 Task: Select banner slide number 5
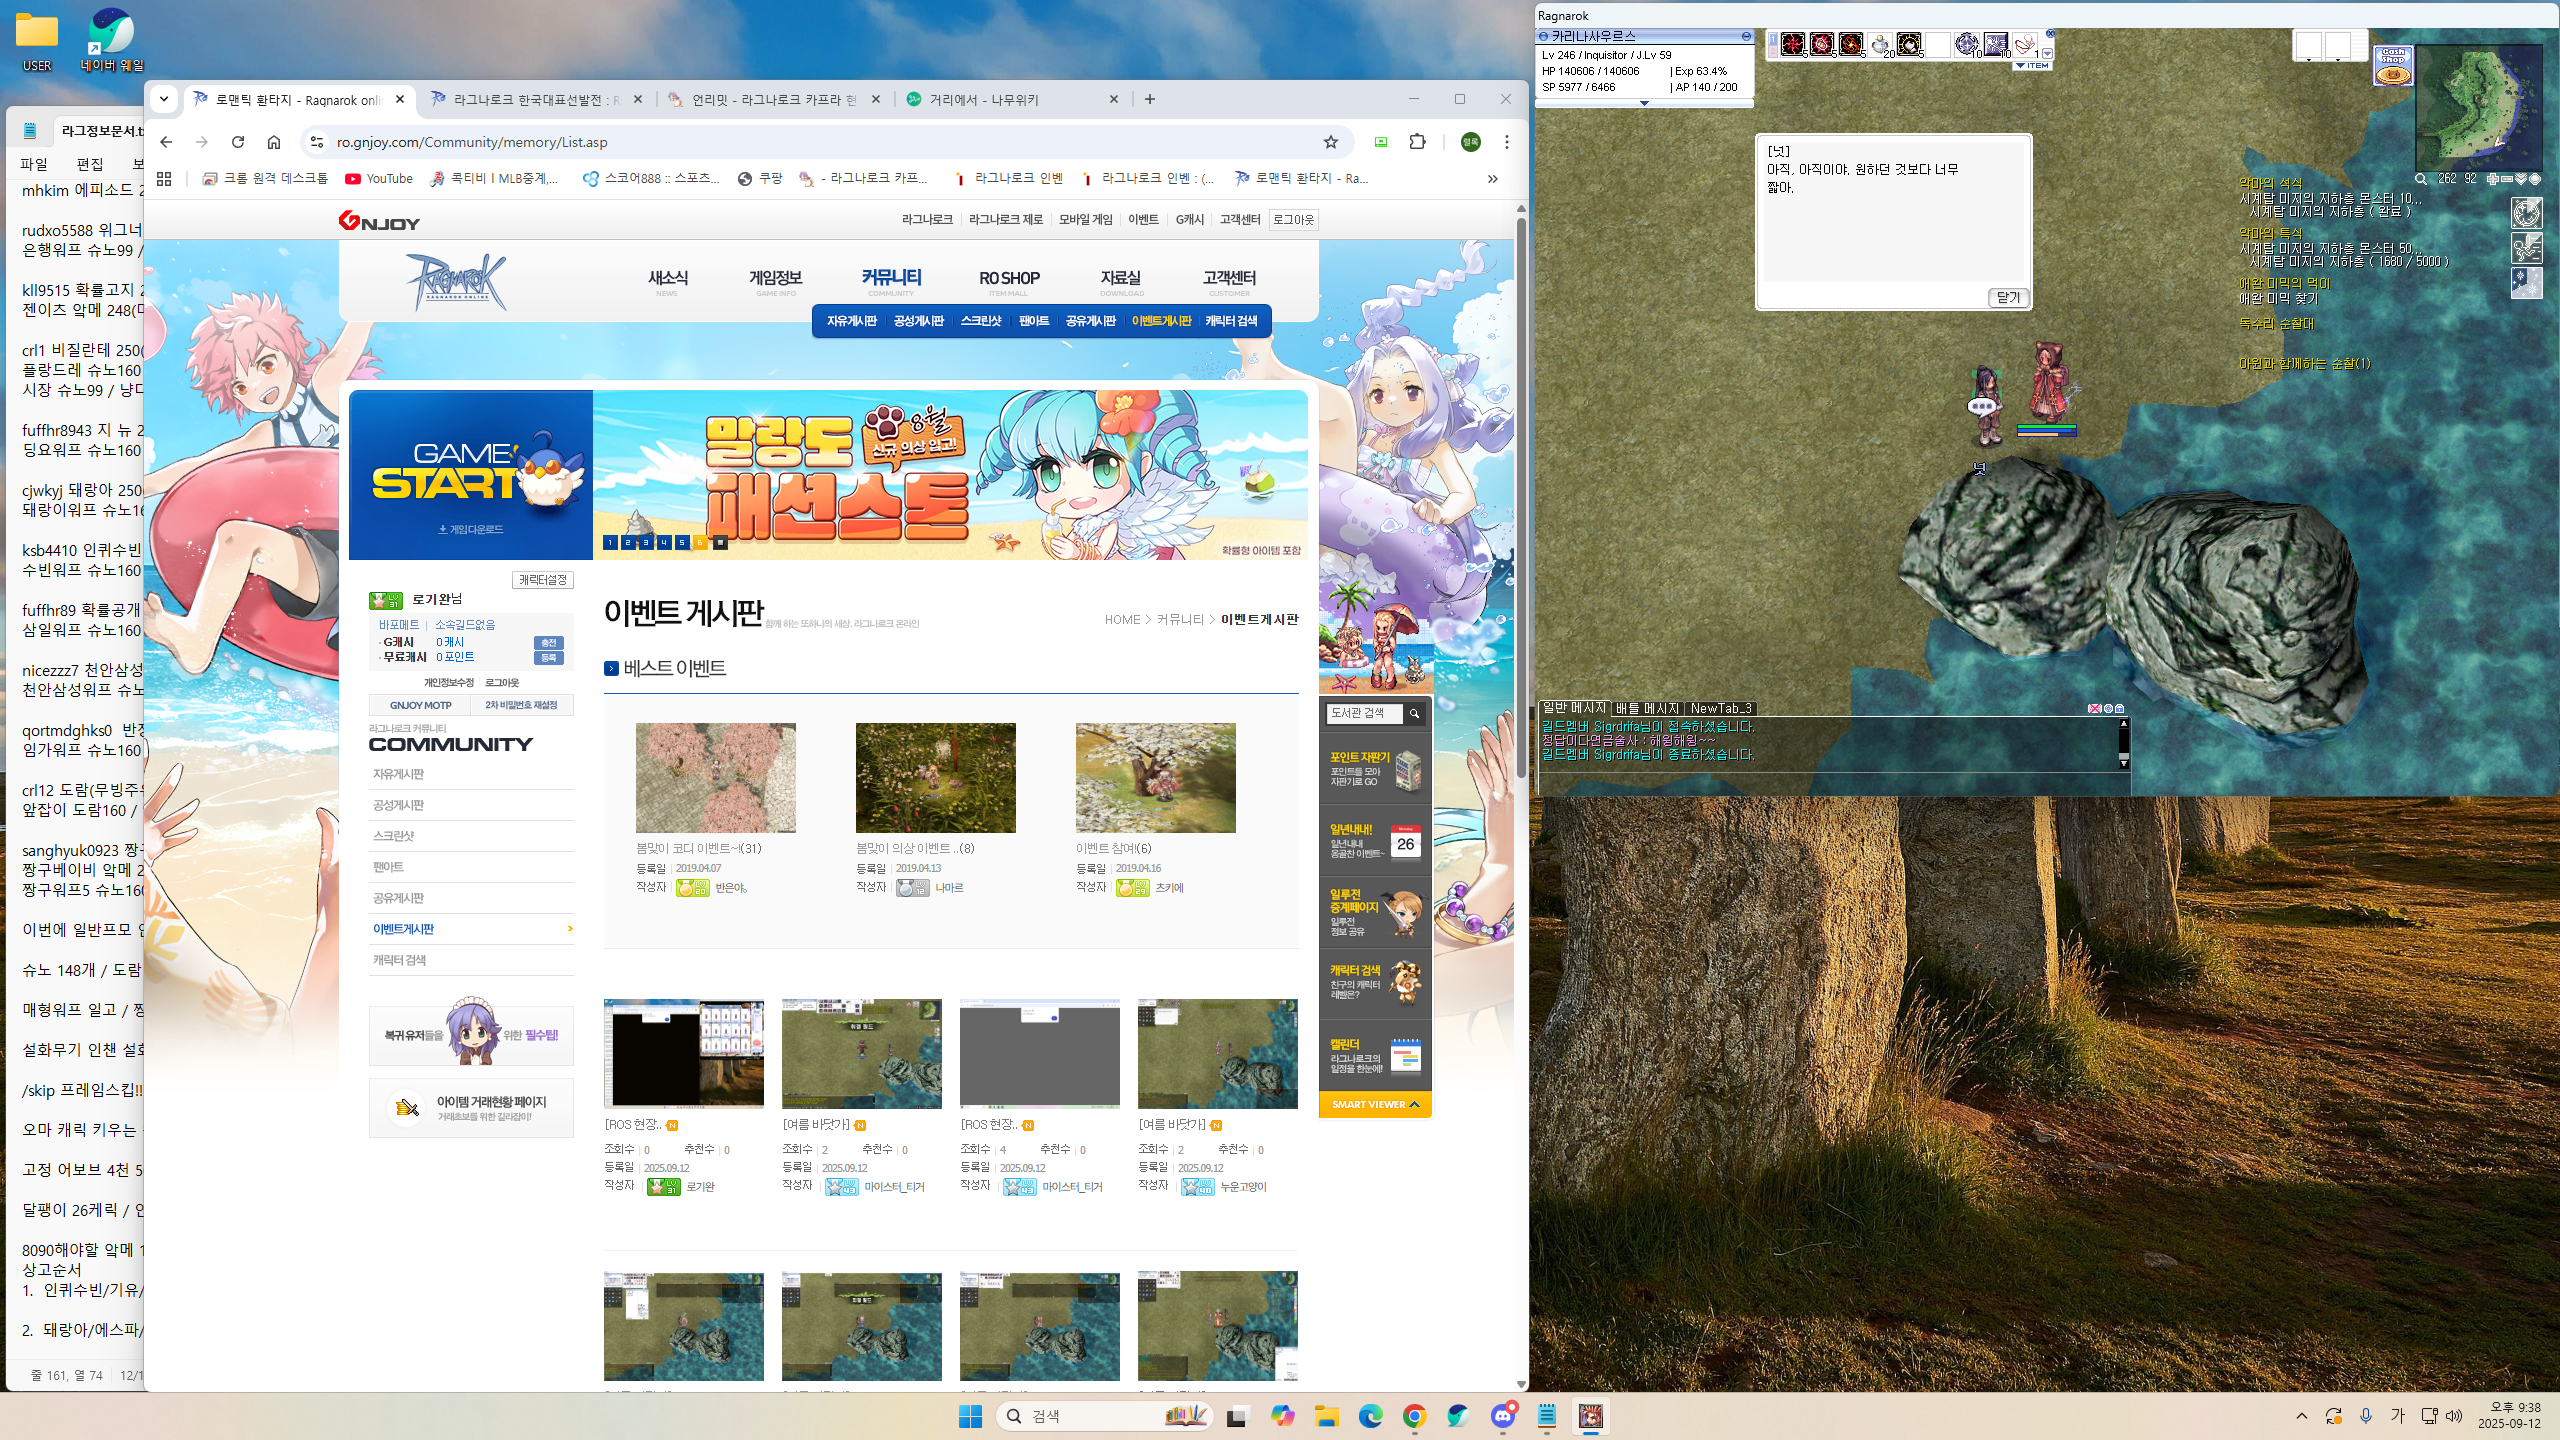coord(682,543)
